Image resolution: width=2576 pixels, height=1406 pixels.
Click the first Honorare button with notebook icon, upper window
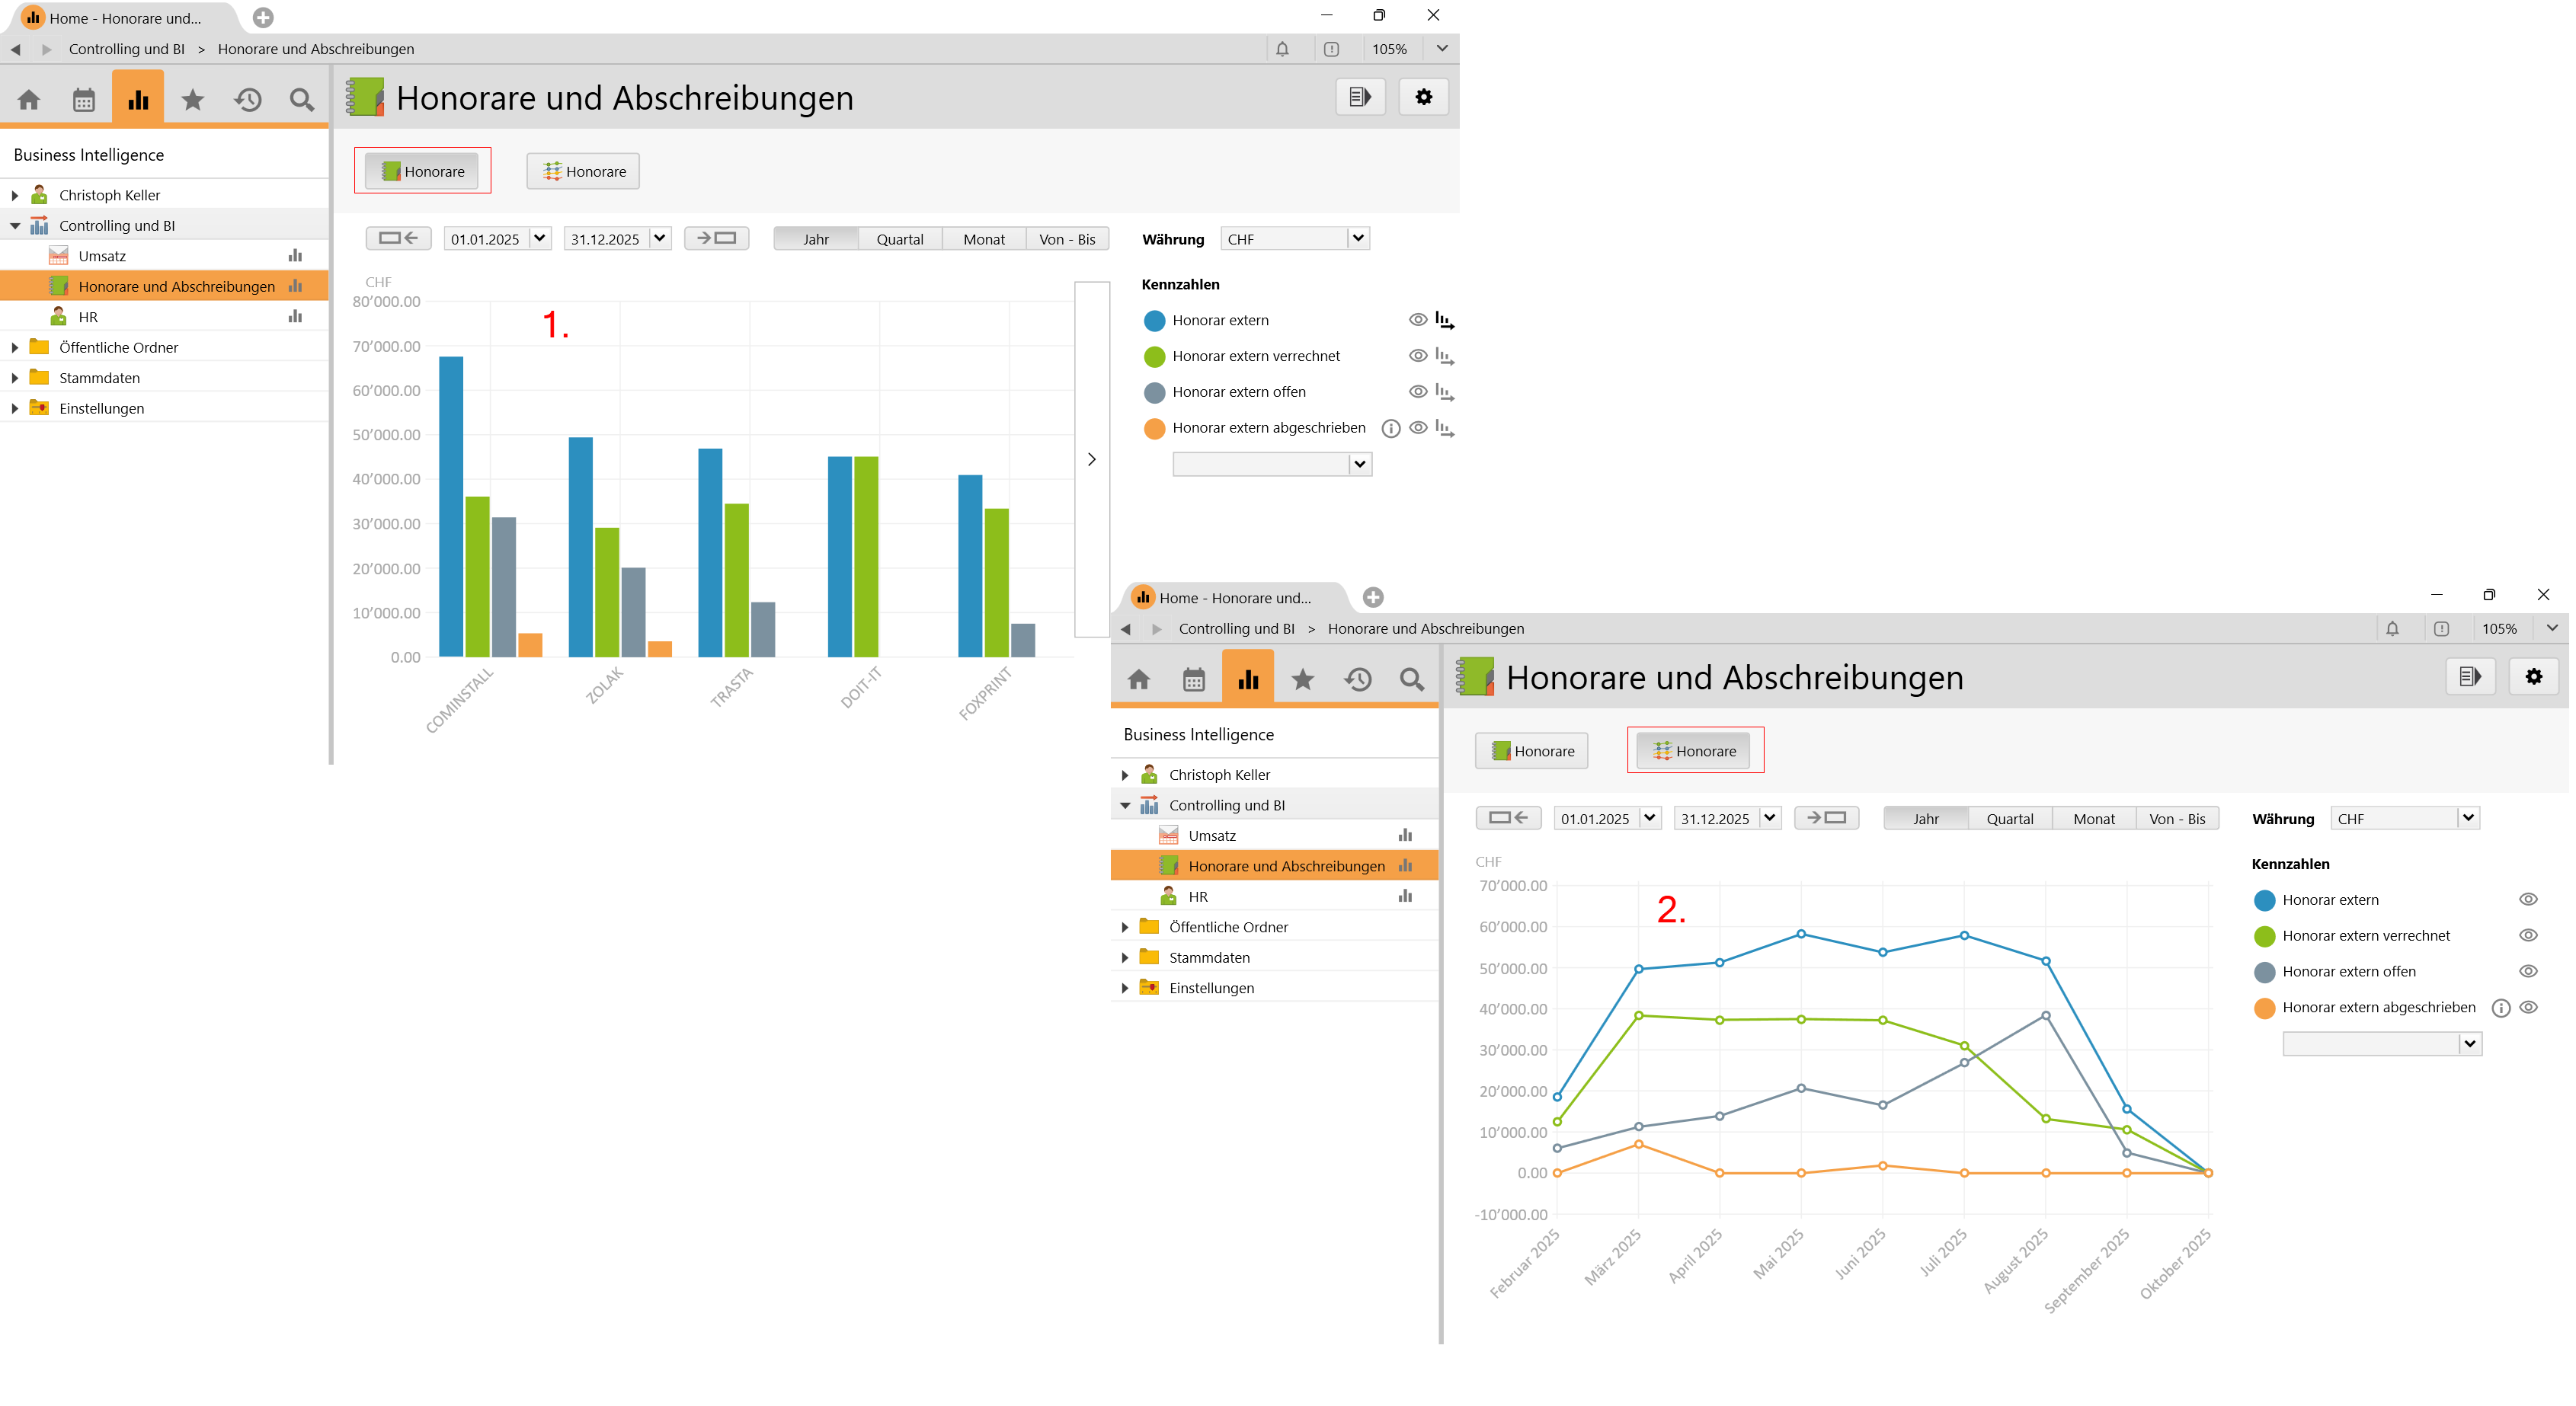[x=423, y=171]
